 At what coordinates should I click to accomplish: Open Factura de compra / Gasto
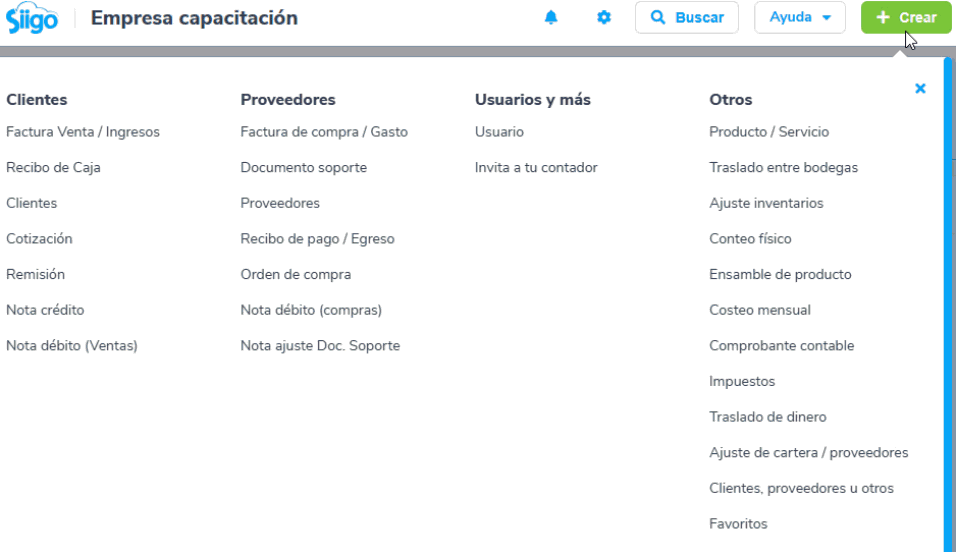click(324, 132)
